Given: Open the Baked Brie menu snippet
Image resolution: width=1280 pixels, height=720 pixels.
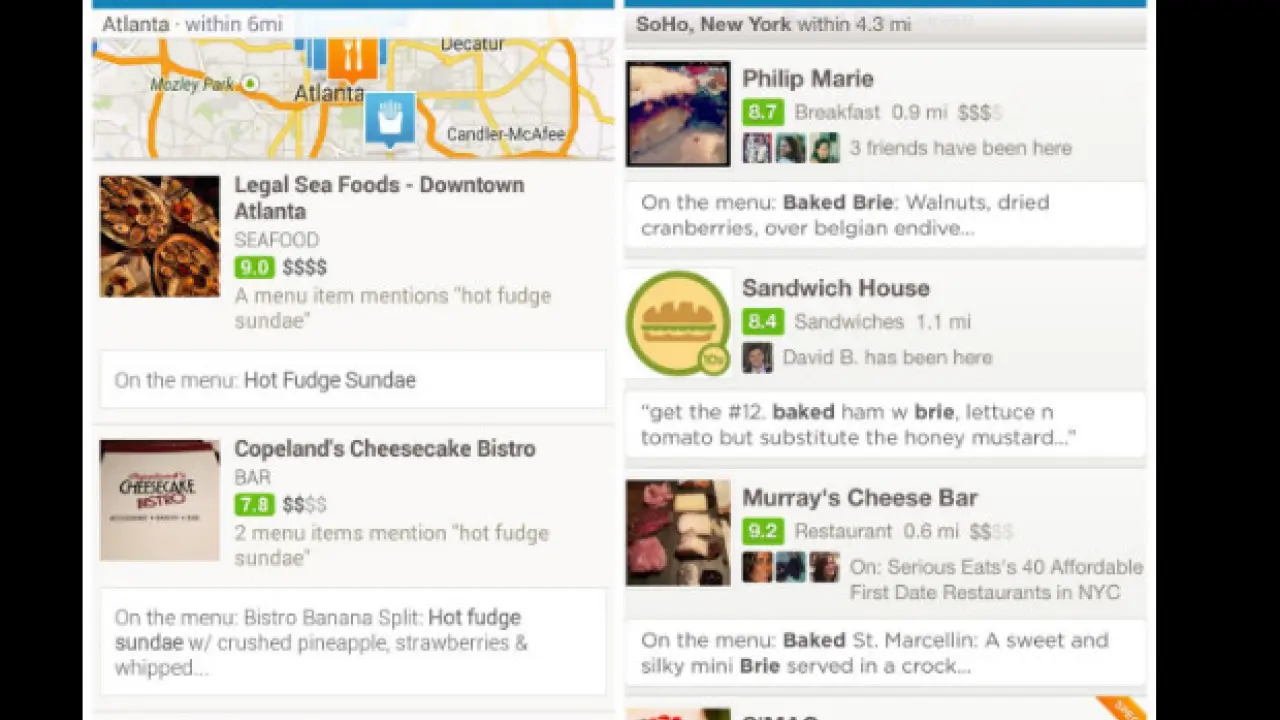Looking at the screenshot, I should pyautogui.click(x=885, y=215).
